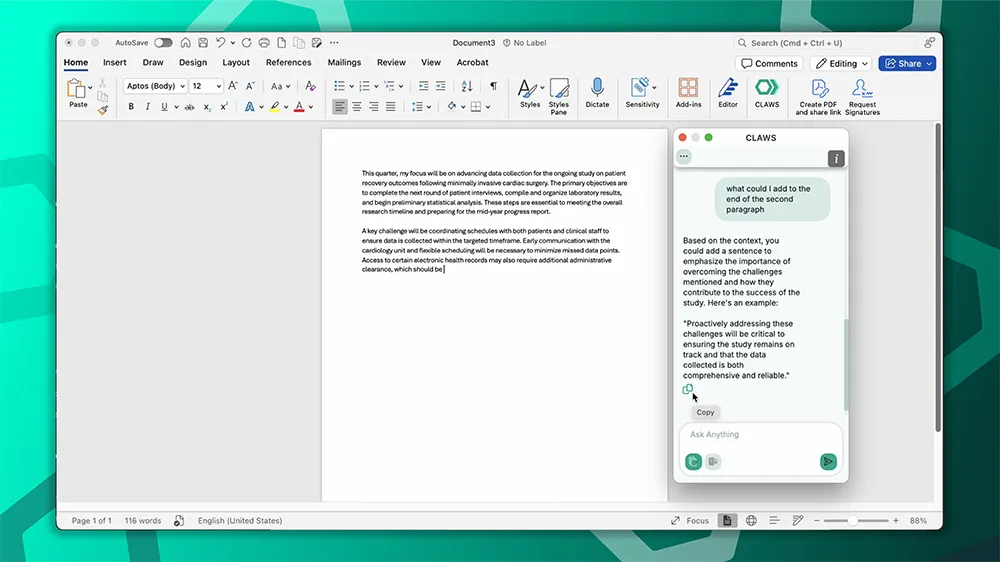The width and height of the screenshot is (1000, 562).
Task: Open the Styles Pane
Action: pyautogui.click(x=559, y=97)
